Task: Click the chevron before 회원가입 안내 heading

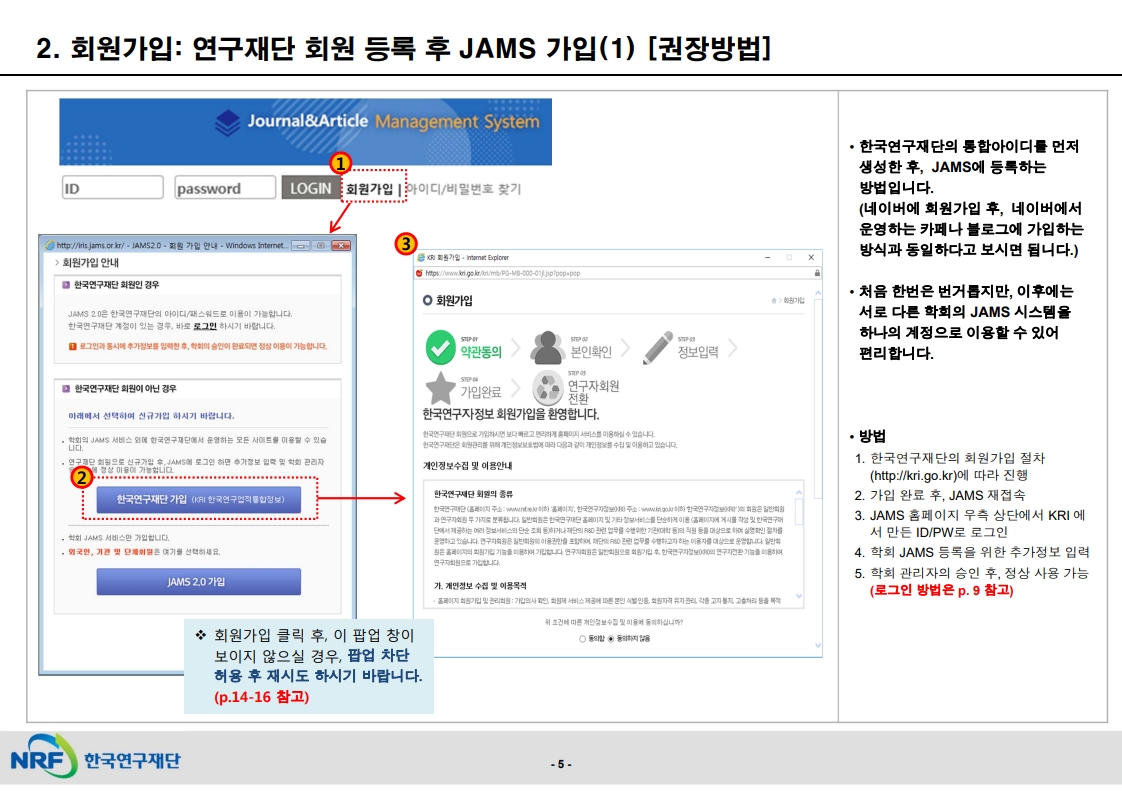Action: [x=57, y=263]
